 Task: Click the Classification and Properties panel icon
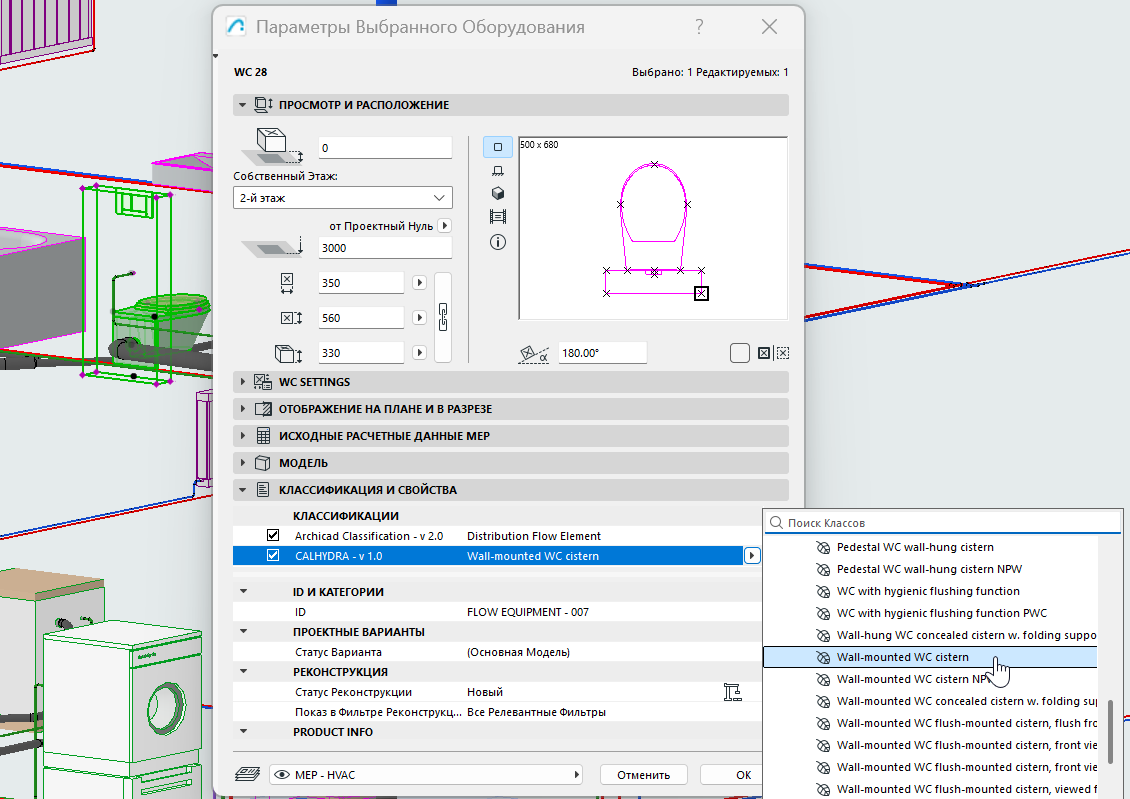tap(263, 490)
